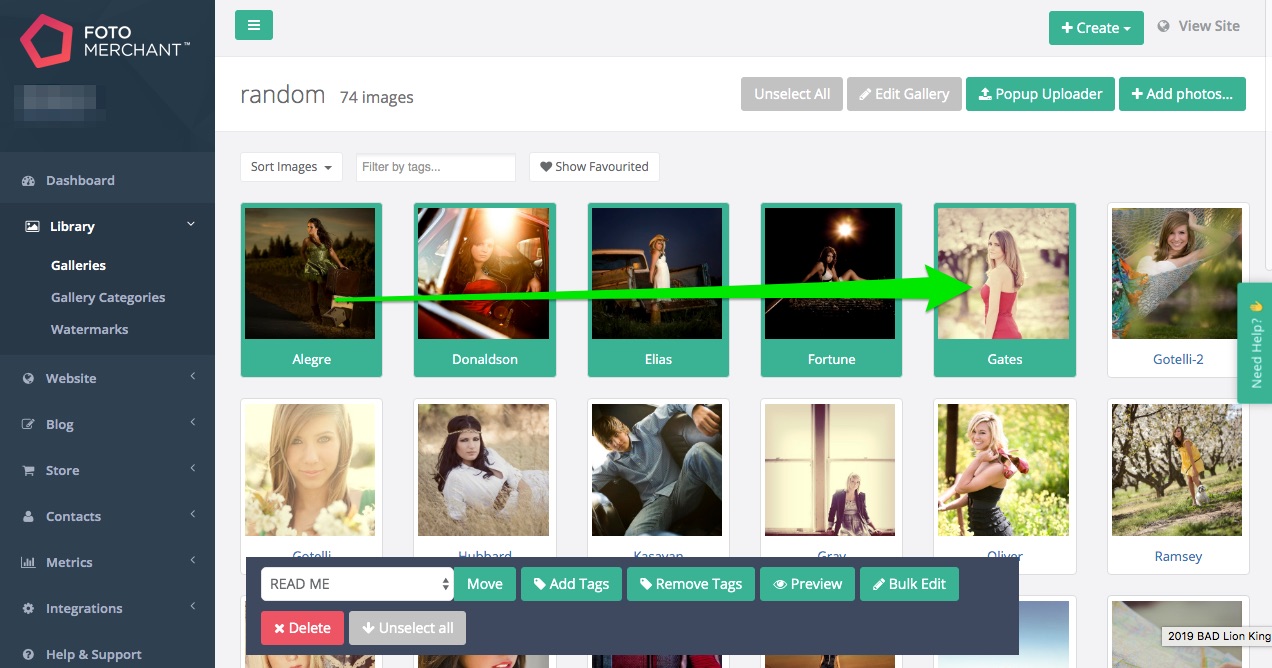
Task: Collapse the Library section chevron
Action: coord(191,225)
